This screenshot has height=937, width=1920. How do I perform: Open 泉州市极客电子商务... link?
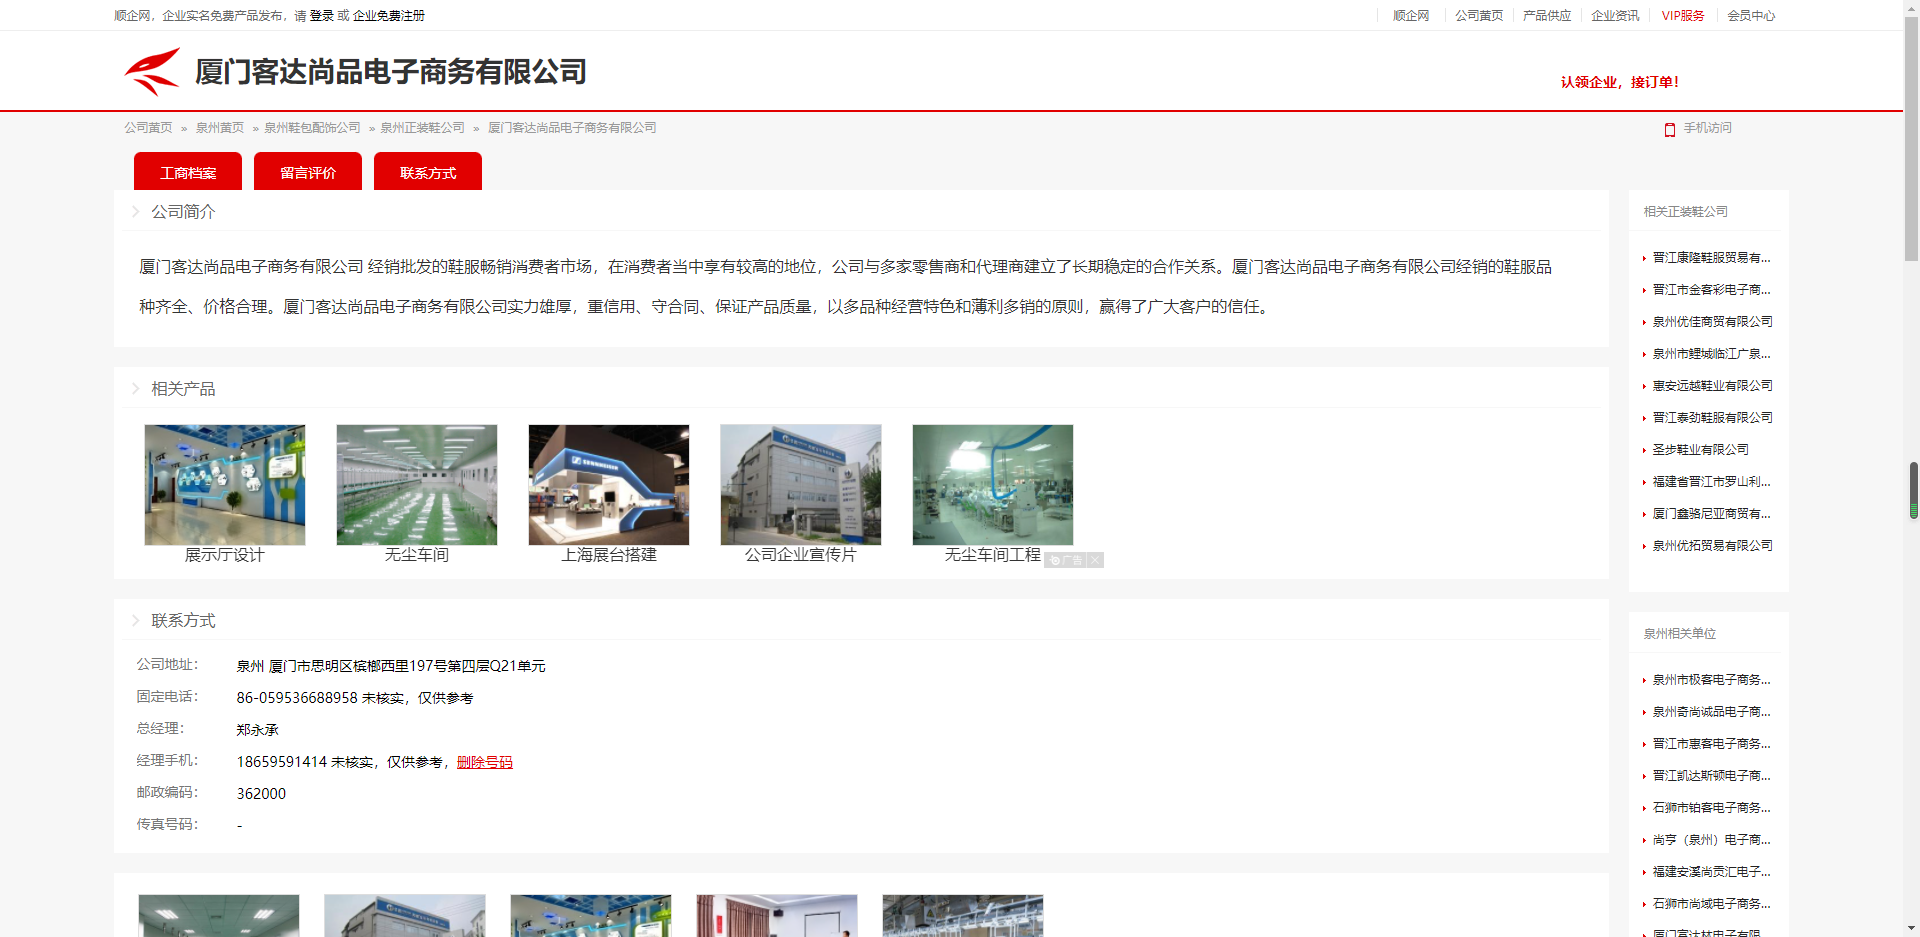[x=1711, y=680]
